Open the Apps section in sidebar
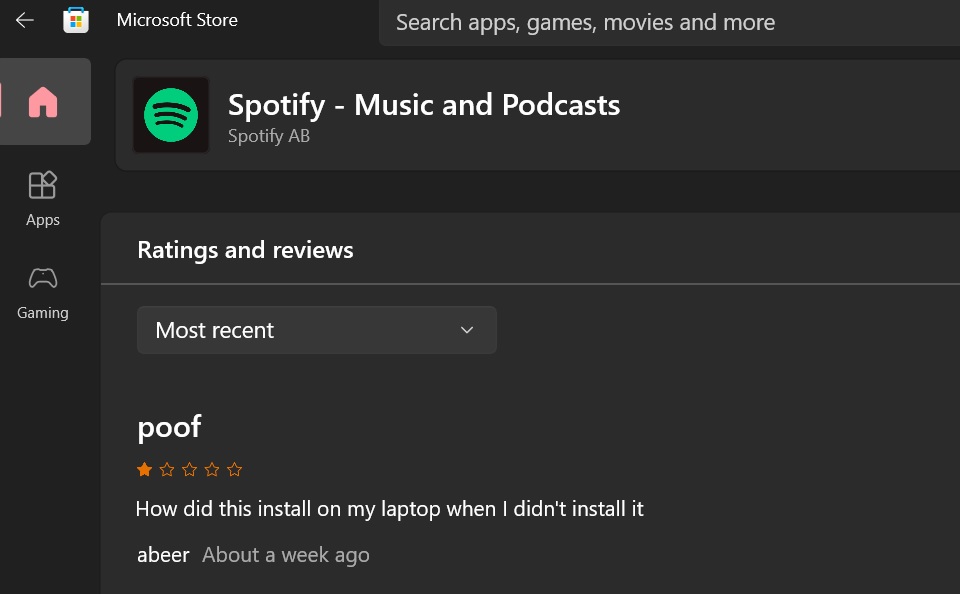 (x=43, y=198)
